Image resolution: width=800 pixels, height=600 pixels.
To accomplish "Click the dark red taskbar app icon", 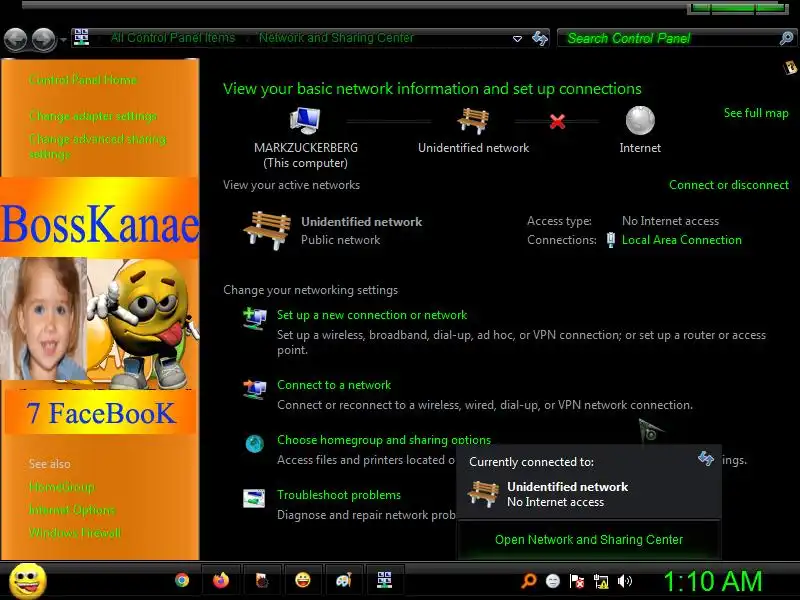I will 262,581.
